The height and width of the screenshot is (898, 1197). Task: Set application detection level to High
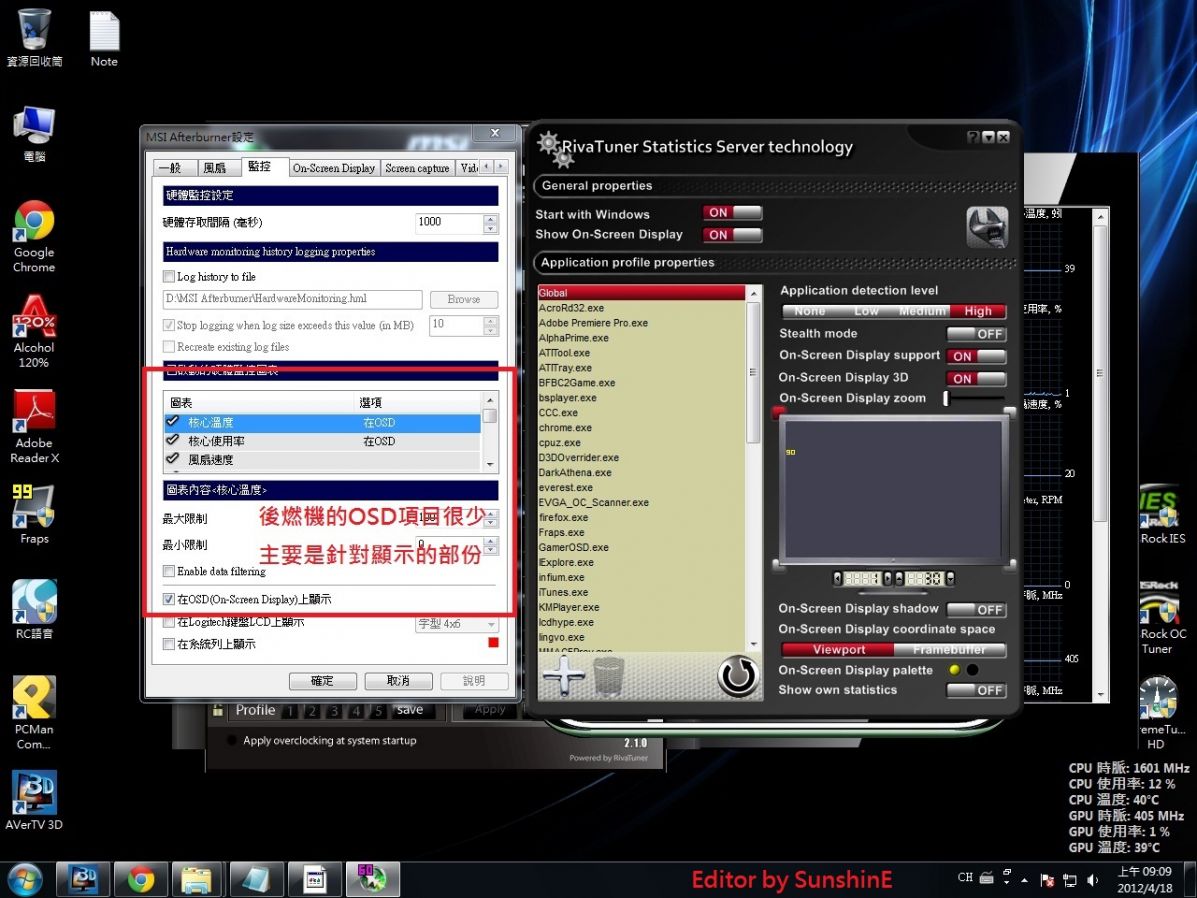pyautogui.click(x=978, y=311)
